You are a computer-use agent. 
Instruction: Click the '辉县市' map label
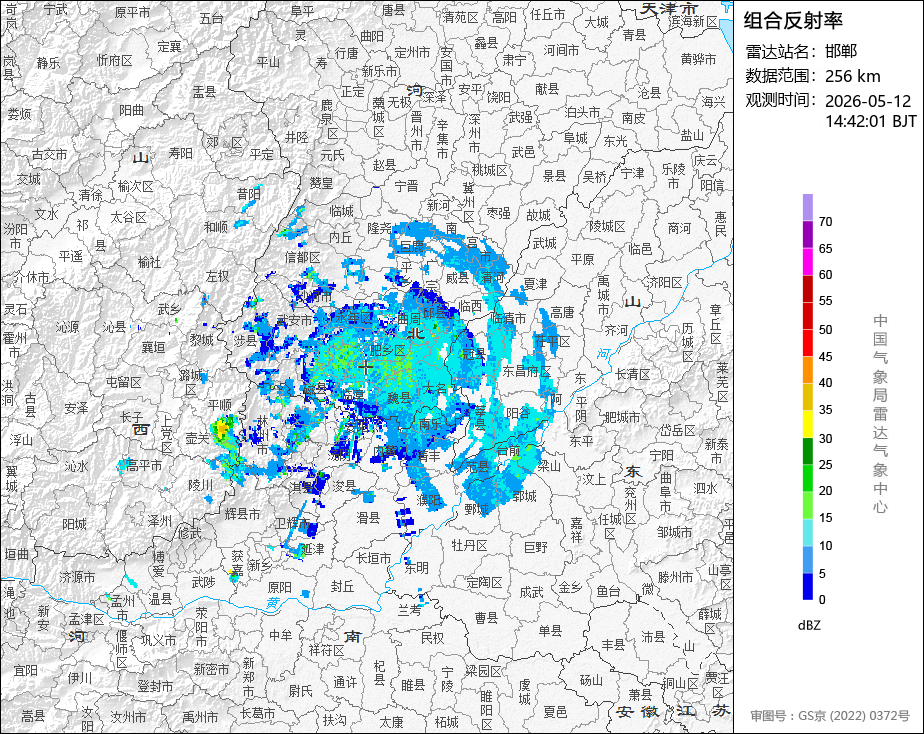pyautogui.click(x=242, y=514)
